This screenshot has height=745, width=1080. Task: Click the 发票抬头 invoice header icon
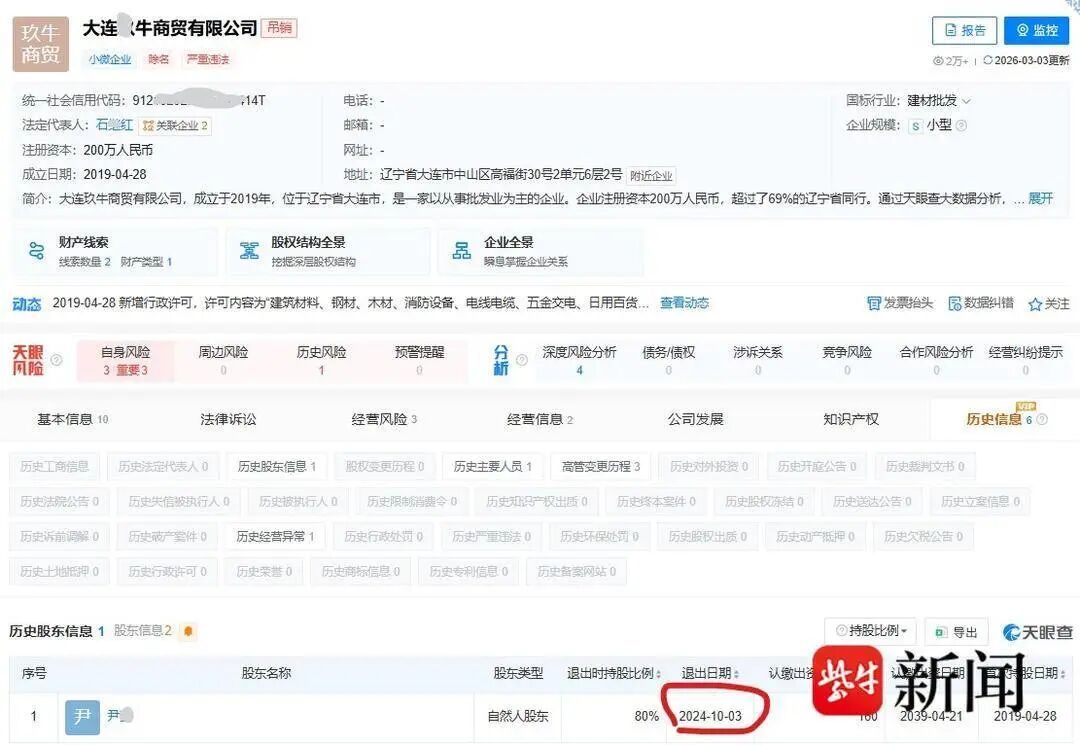point(901,302)
